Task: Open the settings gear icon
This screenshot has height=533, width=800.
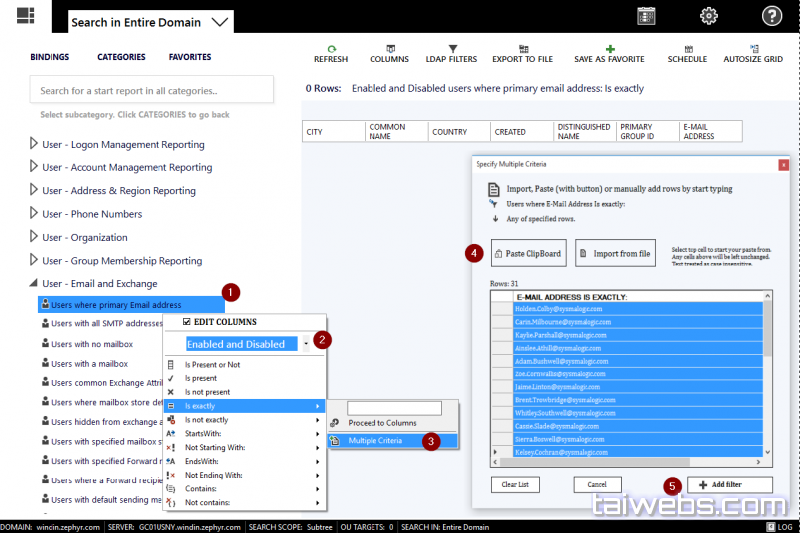Action: pos(709,16)
